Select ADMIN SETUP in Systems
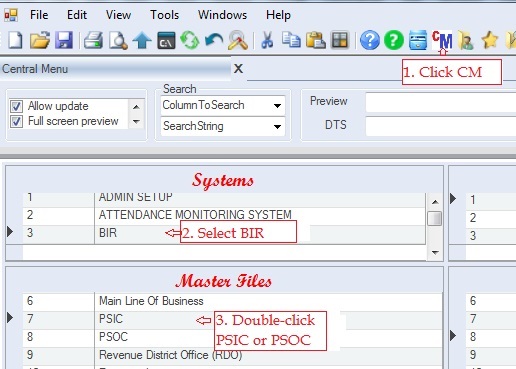 [224, 199]
